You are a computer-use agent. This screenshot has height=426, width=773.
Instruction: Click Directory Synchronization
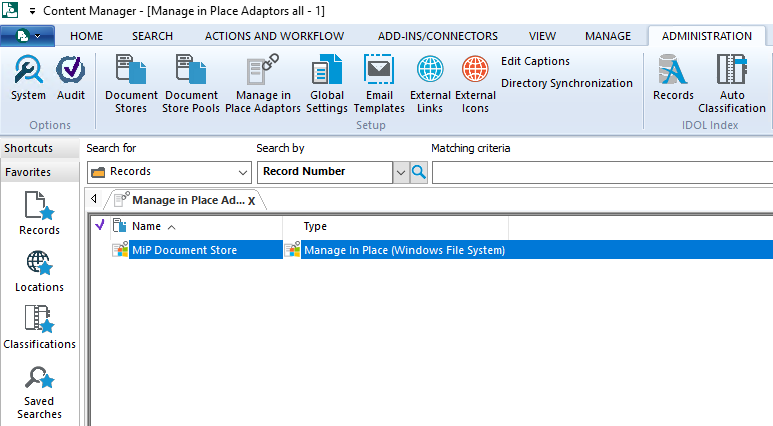pyautogui.click(x=567, y=83)
